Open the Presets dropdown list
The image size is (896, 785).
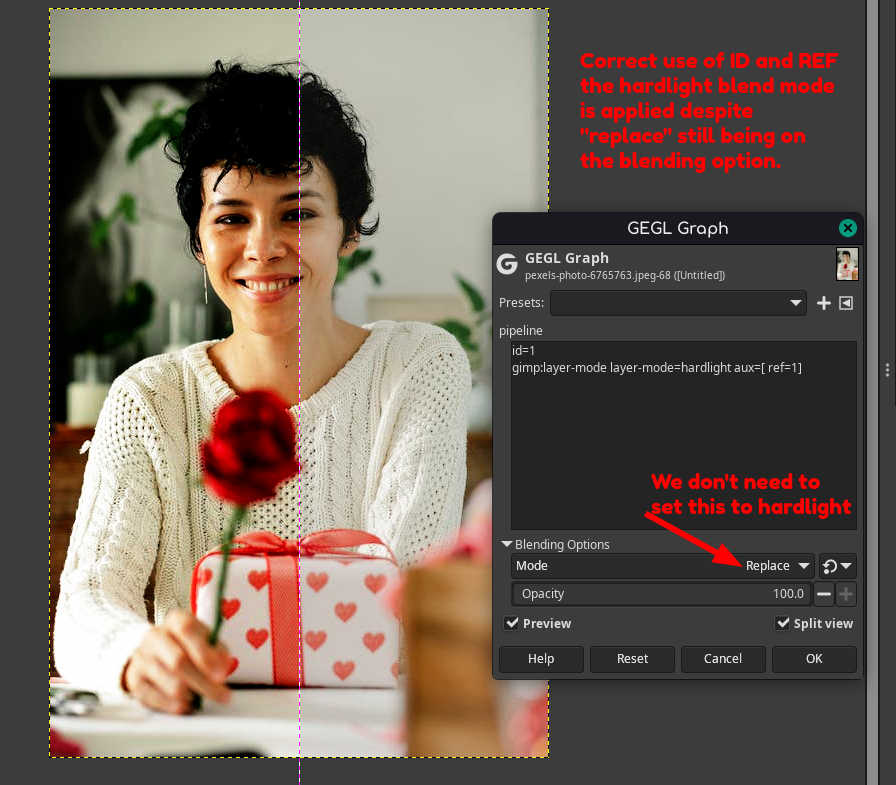click(x=678, y=303)
